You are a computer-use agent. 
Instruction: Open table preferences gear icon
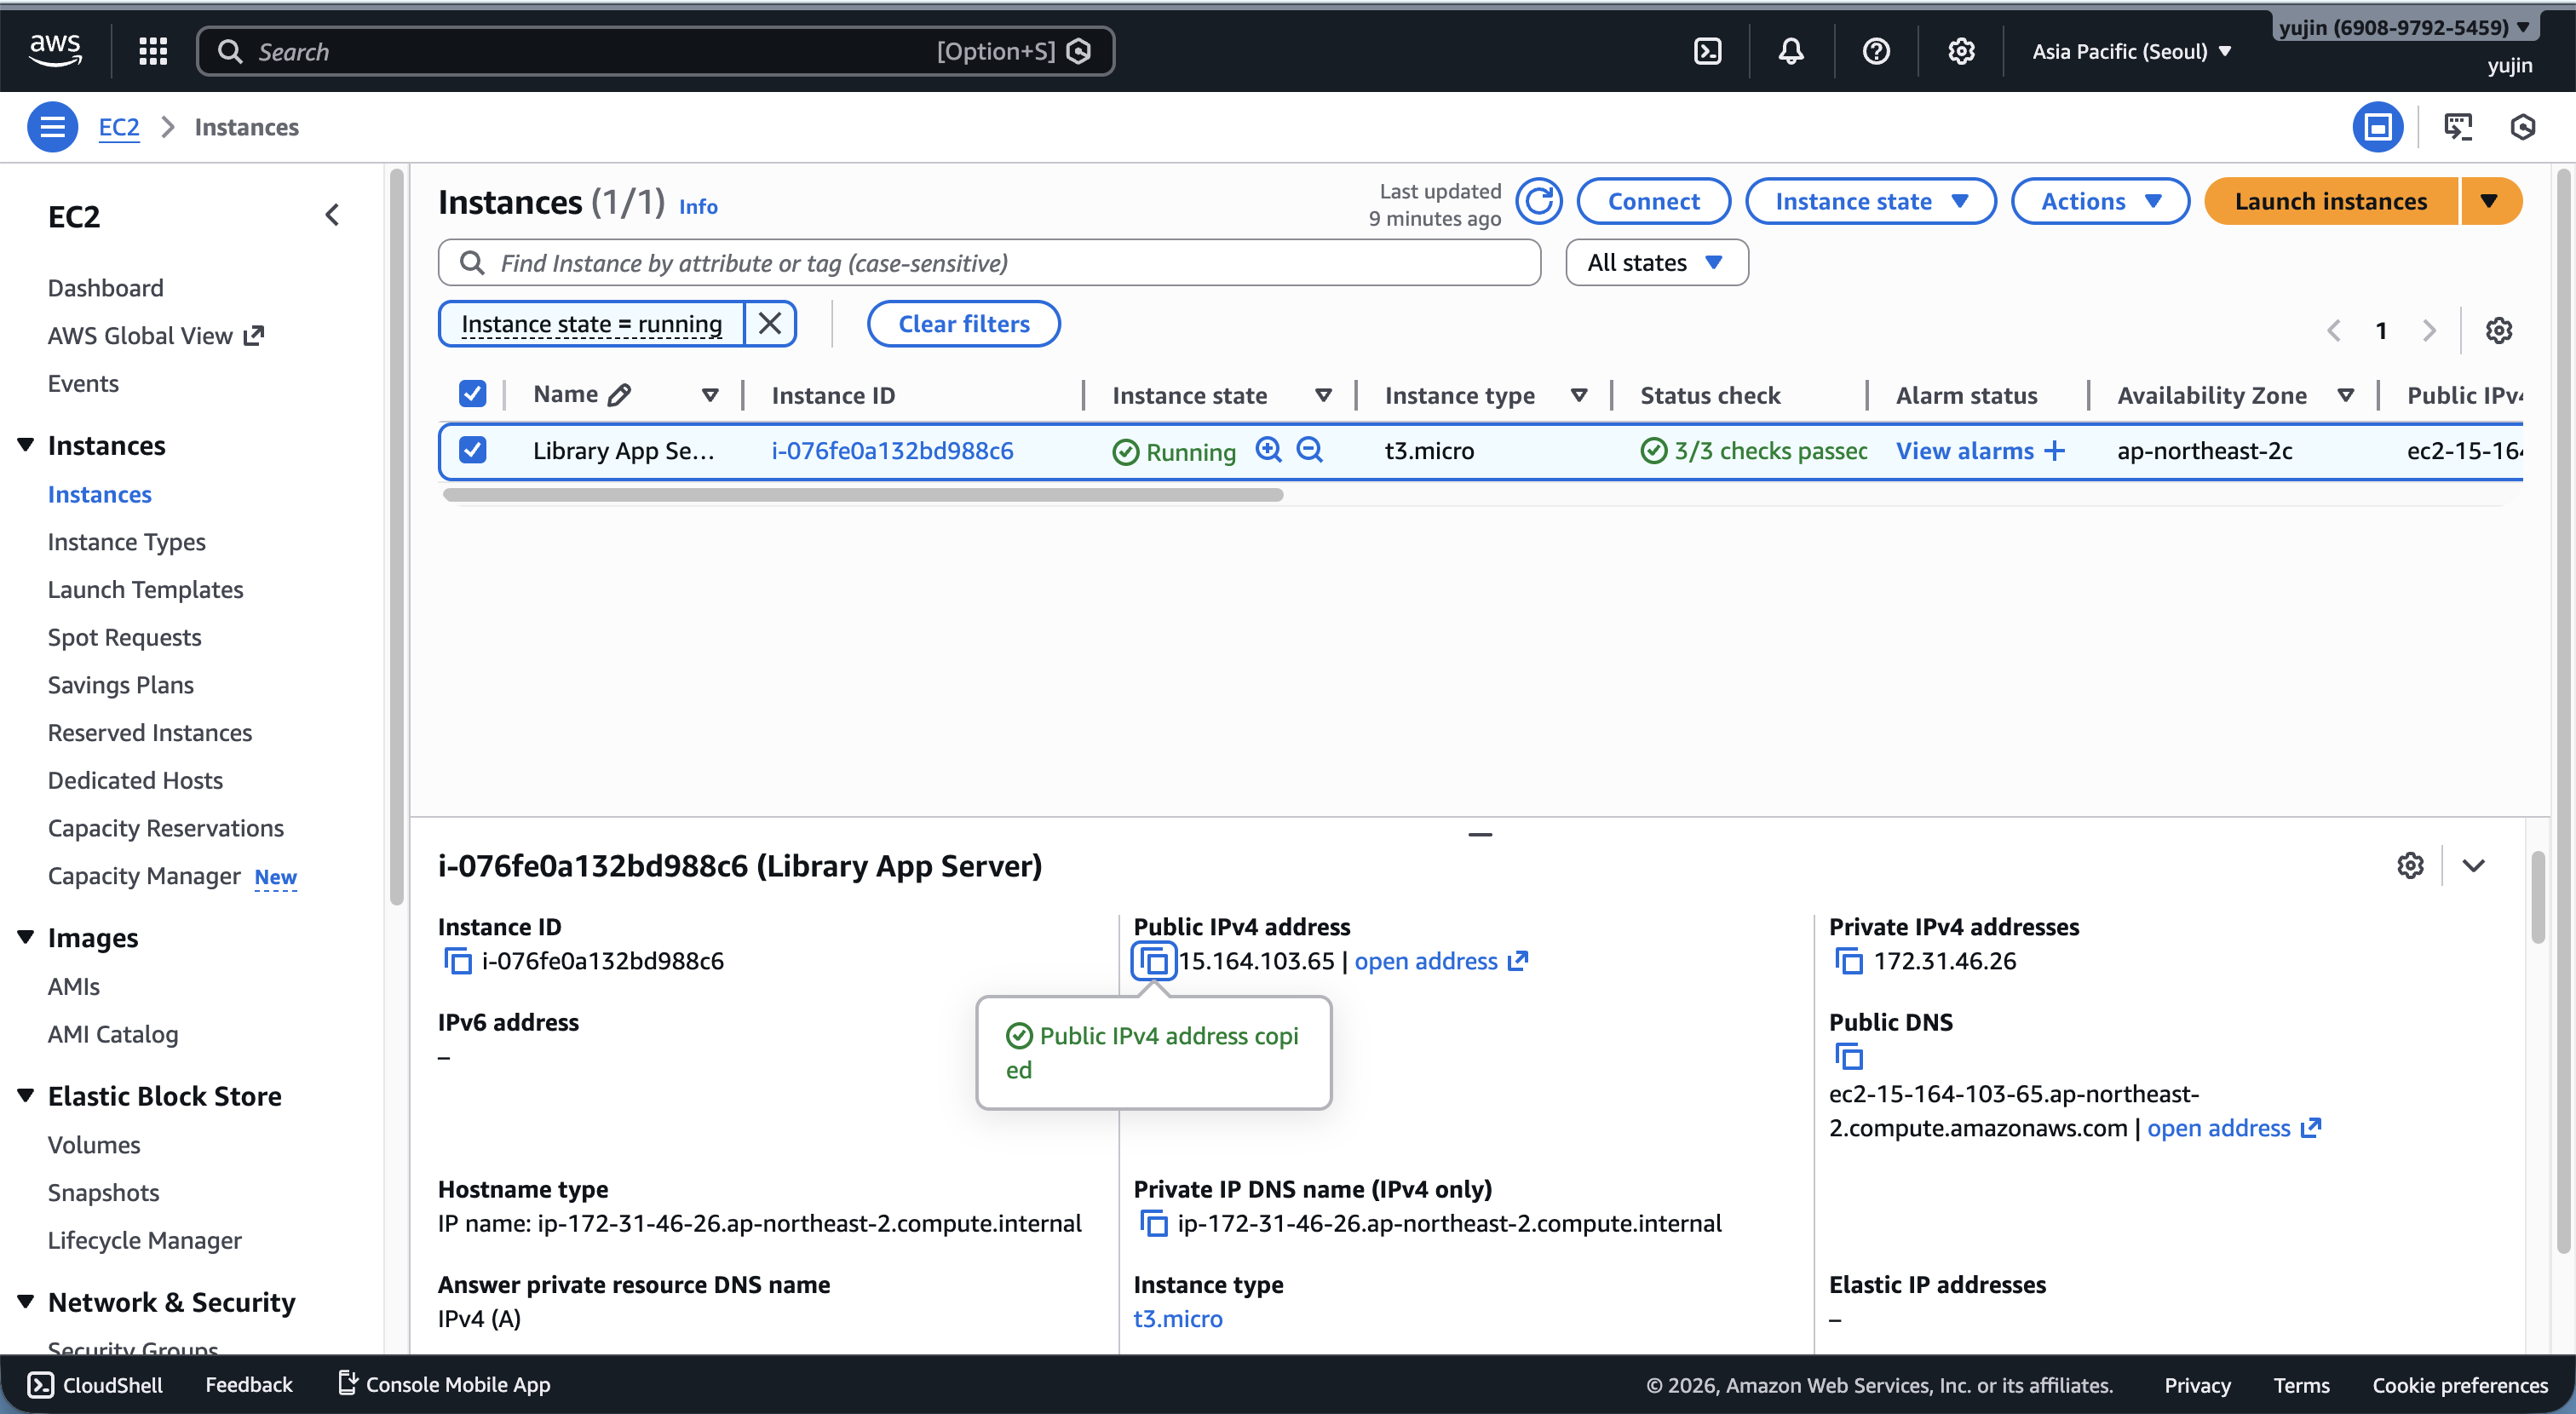pos(2498,330)
